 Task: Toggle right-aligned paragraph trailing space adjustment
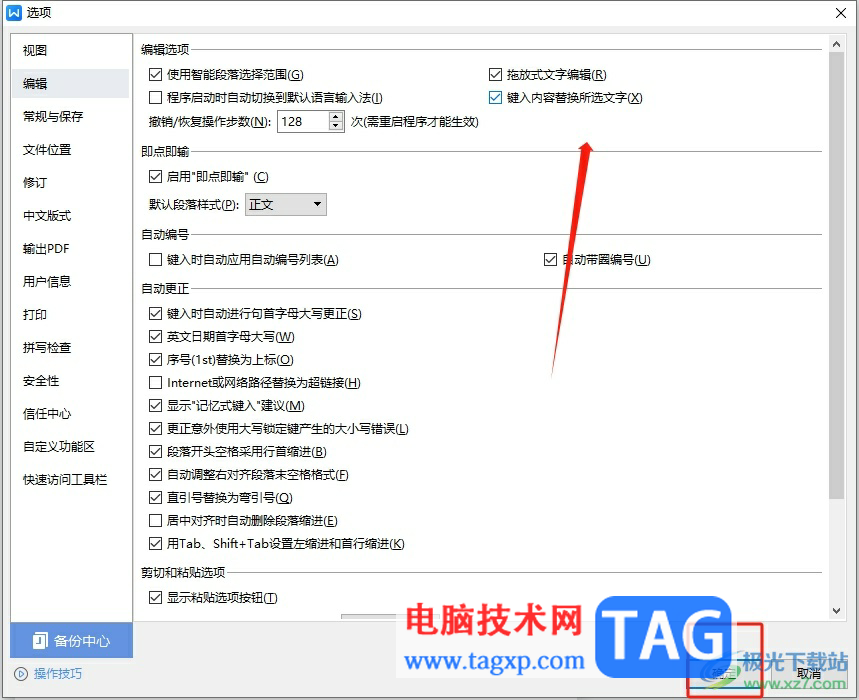pos(156,474)
